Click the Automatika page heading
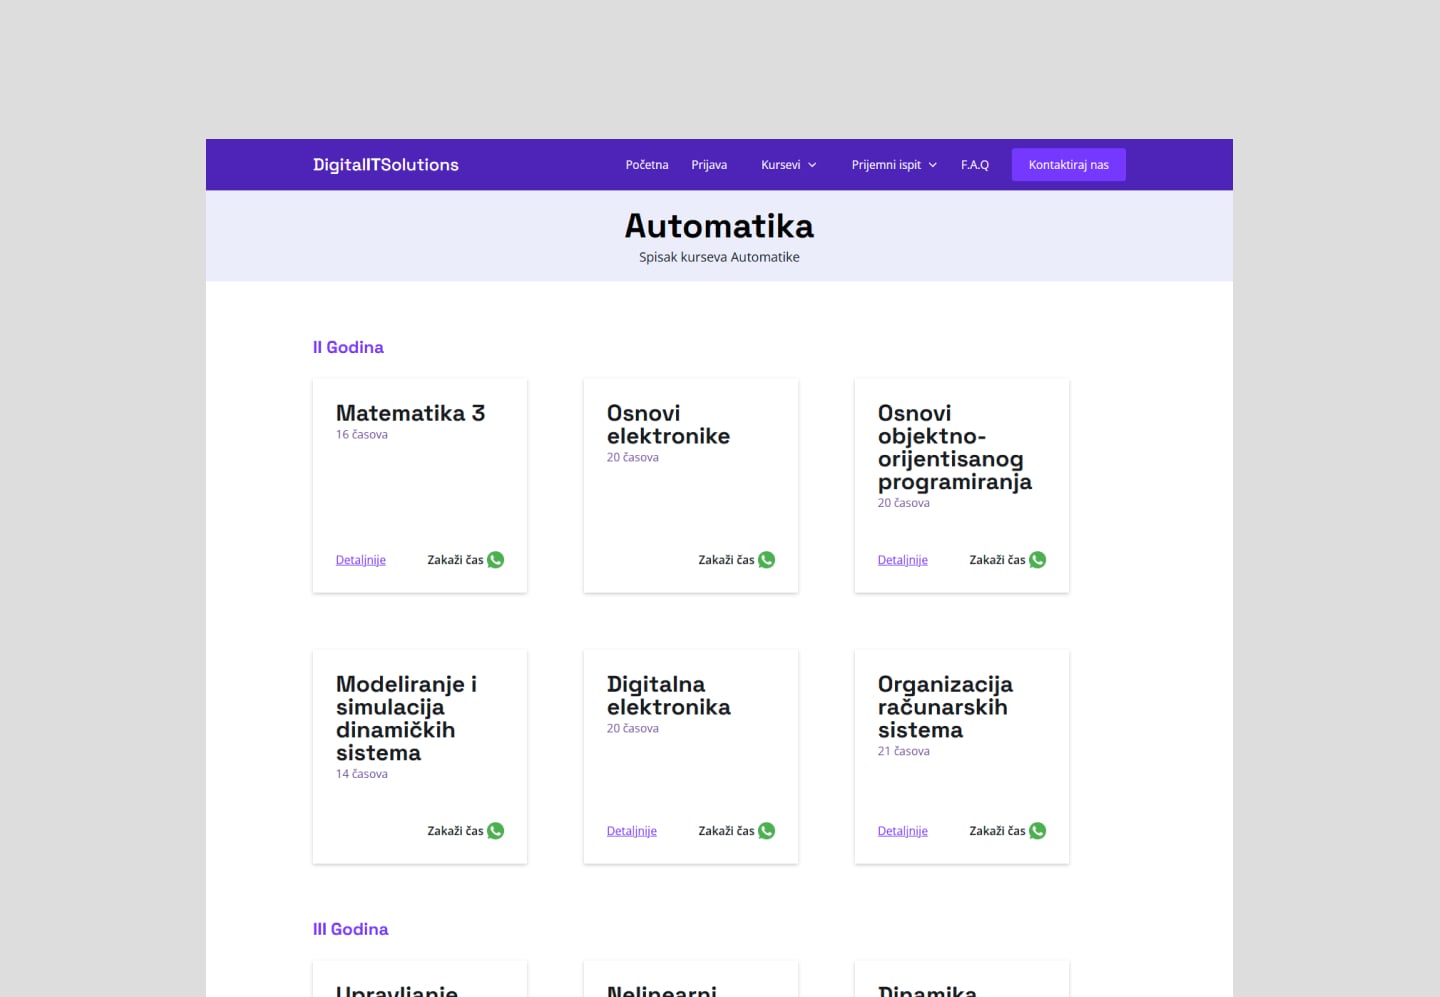Screen dimensions: 1440x997 point(720,226)
